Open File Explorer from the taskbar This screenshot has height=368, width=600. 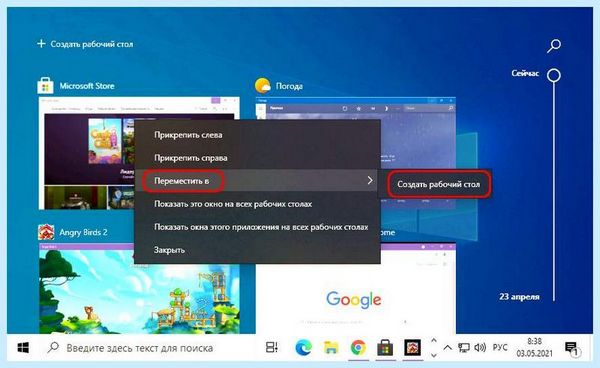pos(331,348)
